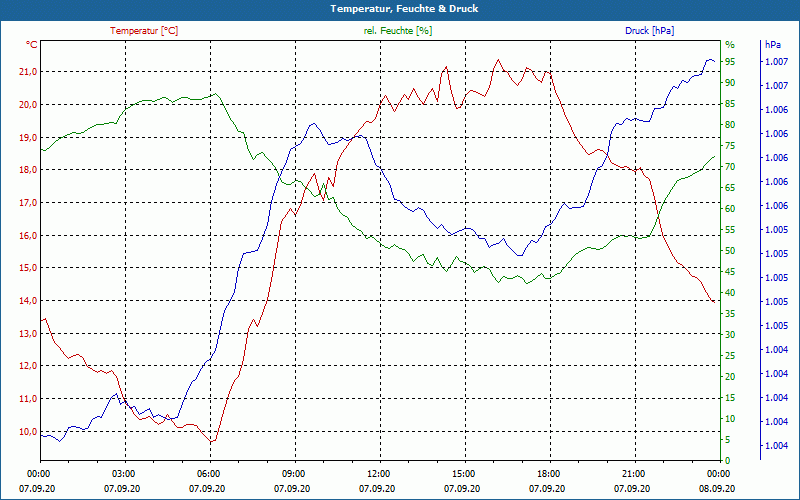This screenshot has width=800, height=500.
Task: Click the '55' humidity axis value
Action: [x=730, y=230]
